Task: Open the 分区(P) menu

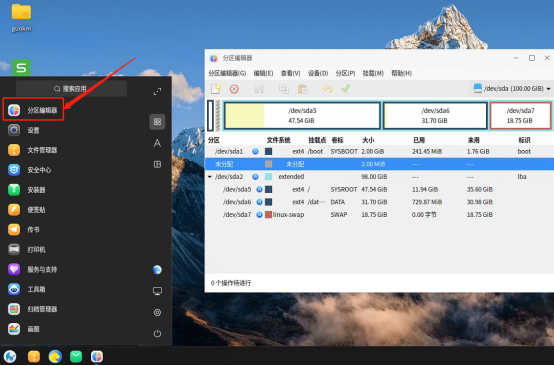Action: tap(345, 73)
